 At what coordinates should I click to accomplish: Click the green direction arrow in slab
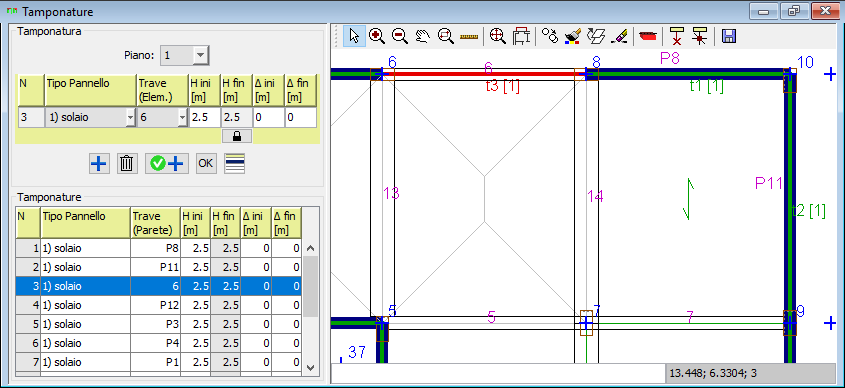[x=688, y=199]
